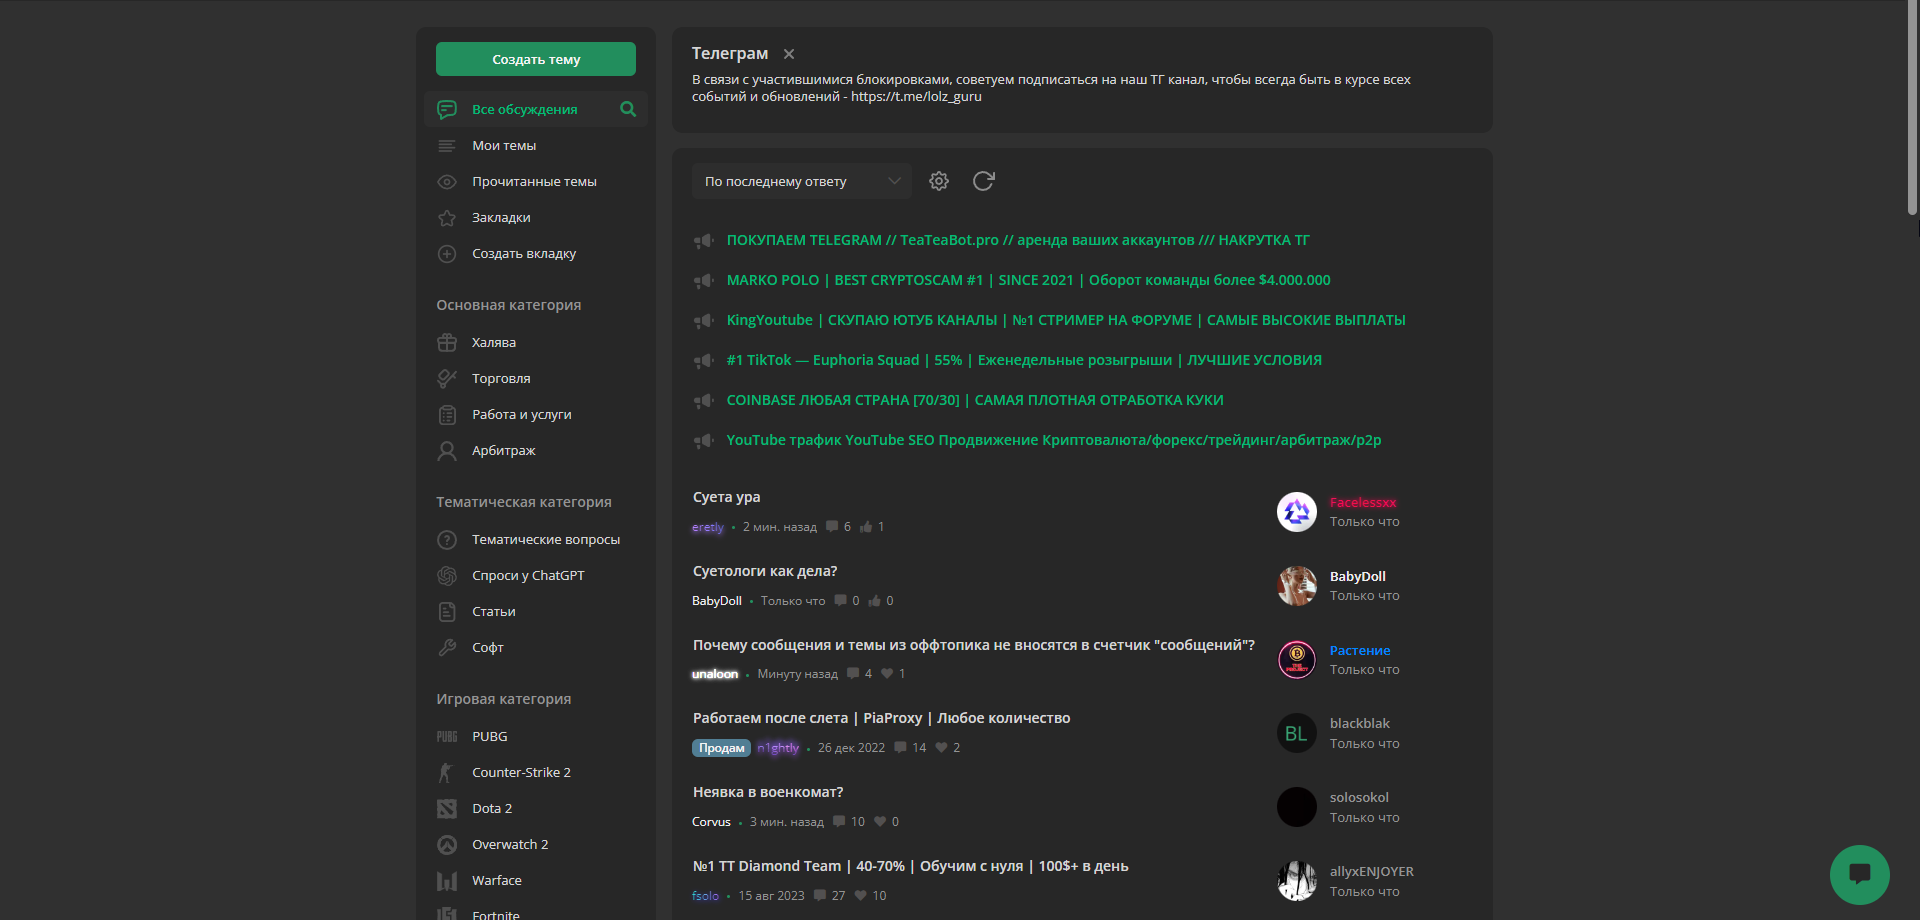Click the PUBG logo icon

(447, 737)
